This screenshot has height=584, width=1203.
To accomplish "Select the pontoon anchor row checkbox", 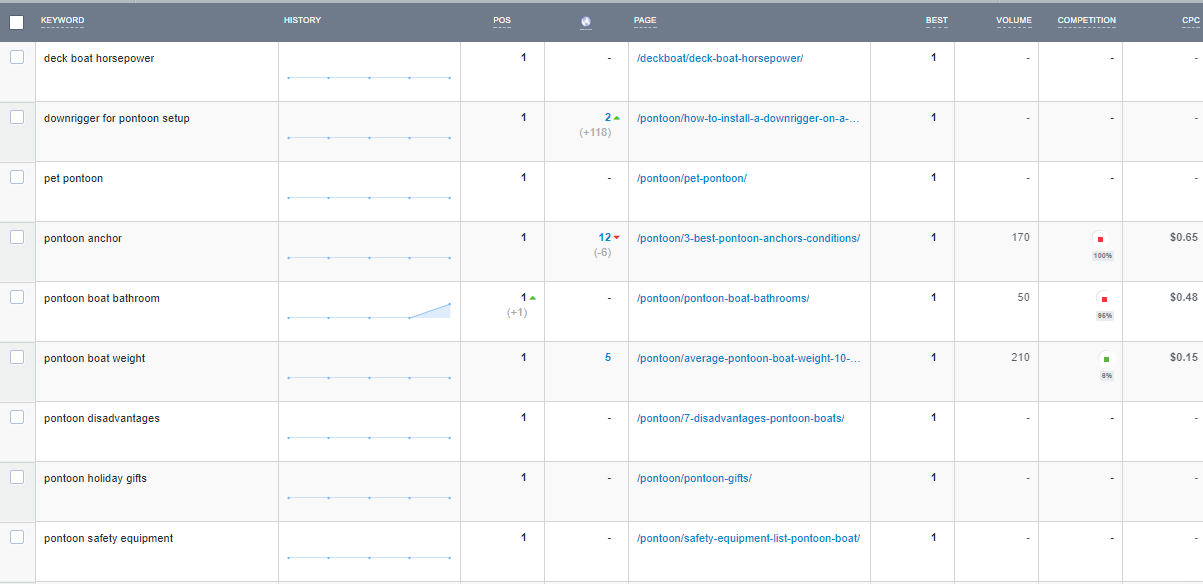I will point(17,238).
